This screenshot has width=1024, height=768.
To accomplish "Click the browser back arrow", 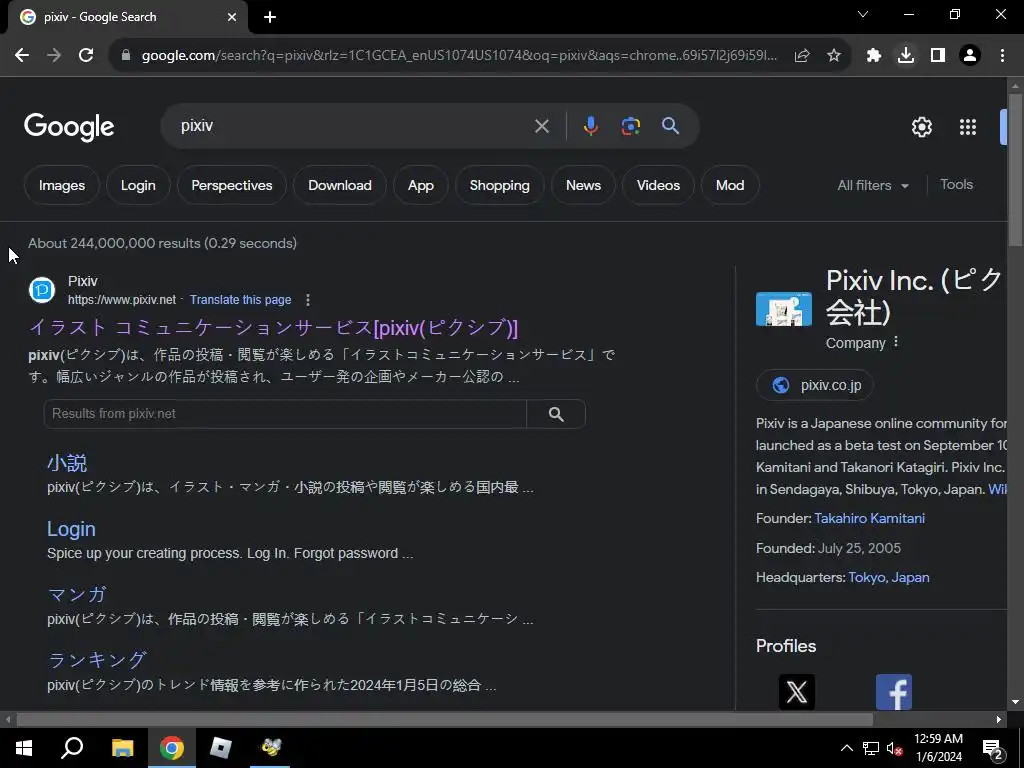I will [x=22, y=56].
